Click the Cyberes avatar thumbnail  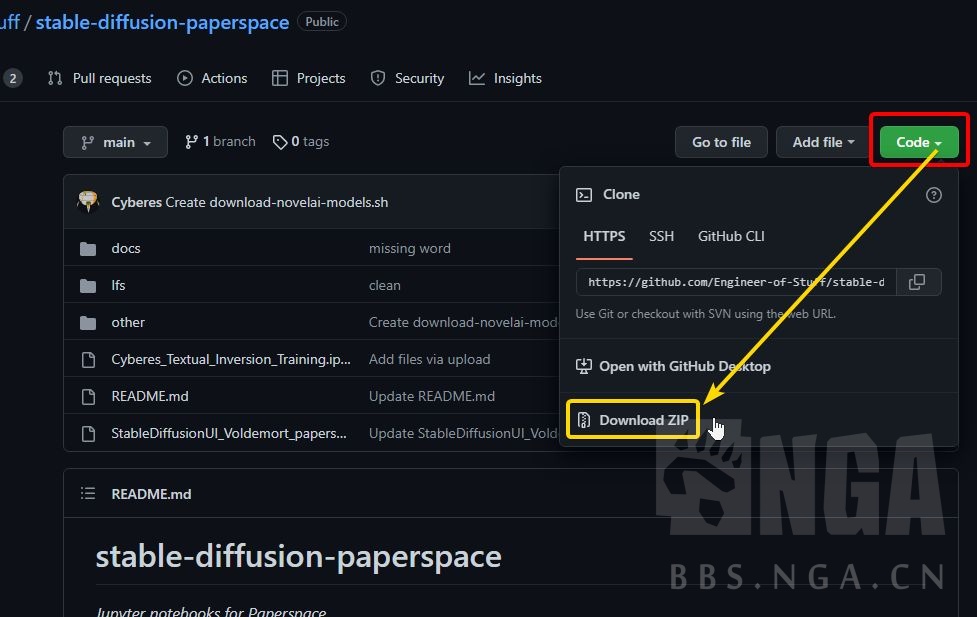[88, 201]
